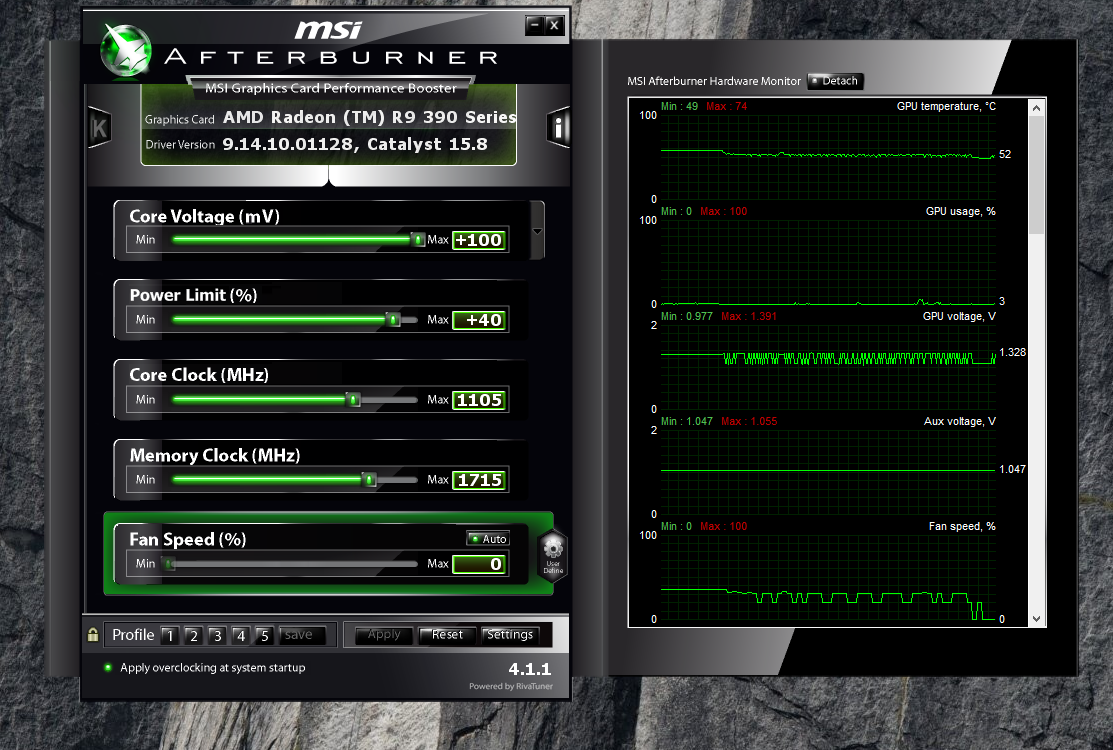Click the Power Limit +40 value field
This screenshot has width=1113, height=750.
coord(480,320)
